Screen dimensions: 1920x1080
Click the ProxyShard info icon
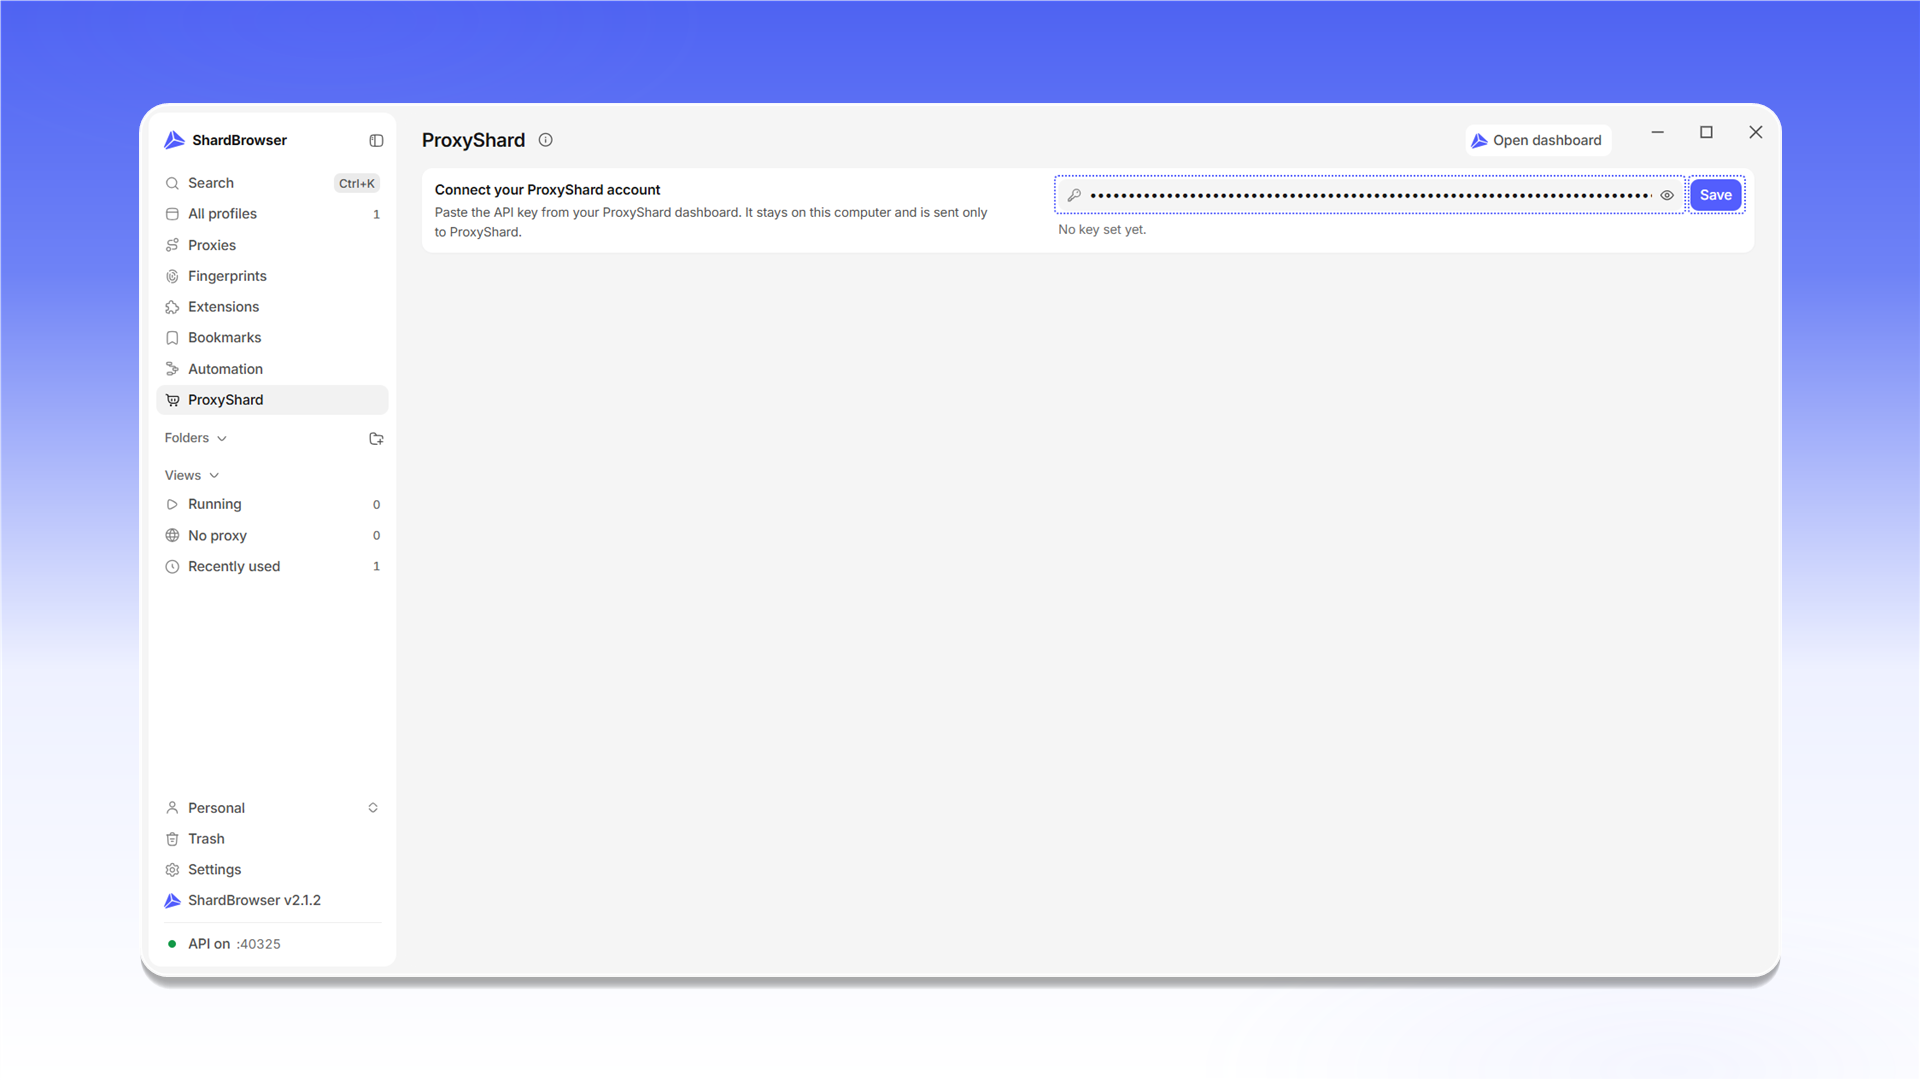coord(546,140)
